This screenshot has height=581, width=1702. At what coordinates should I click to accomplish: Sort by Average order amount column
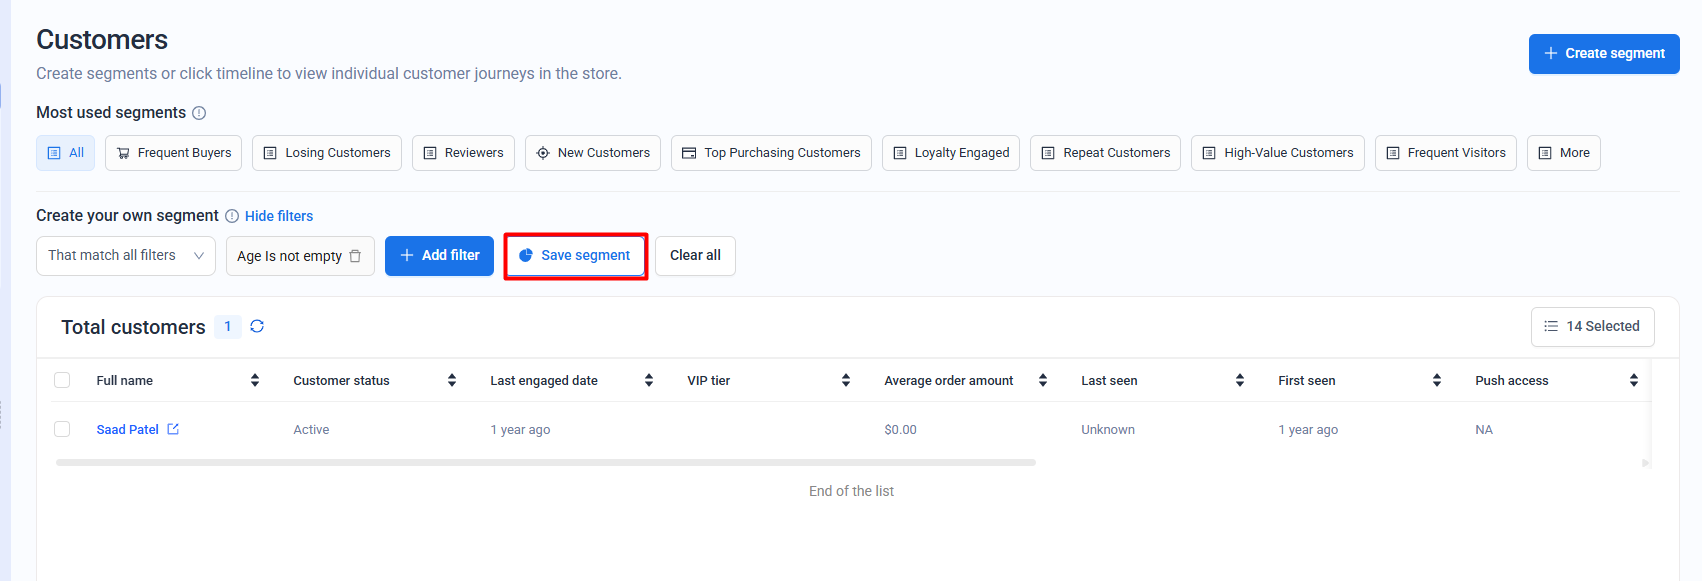tap(1043, 380)
